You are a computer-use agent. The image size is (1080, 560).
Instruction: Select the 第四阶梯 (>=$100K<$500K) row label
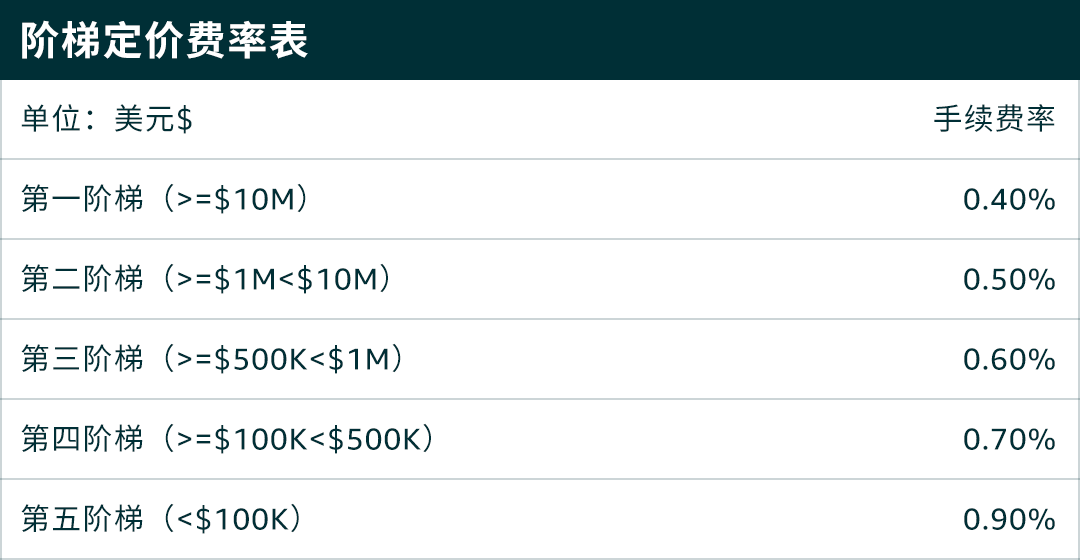pos(228,439)
